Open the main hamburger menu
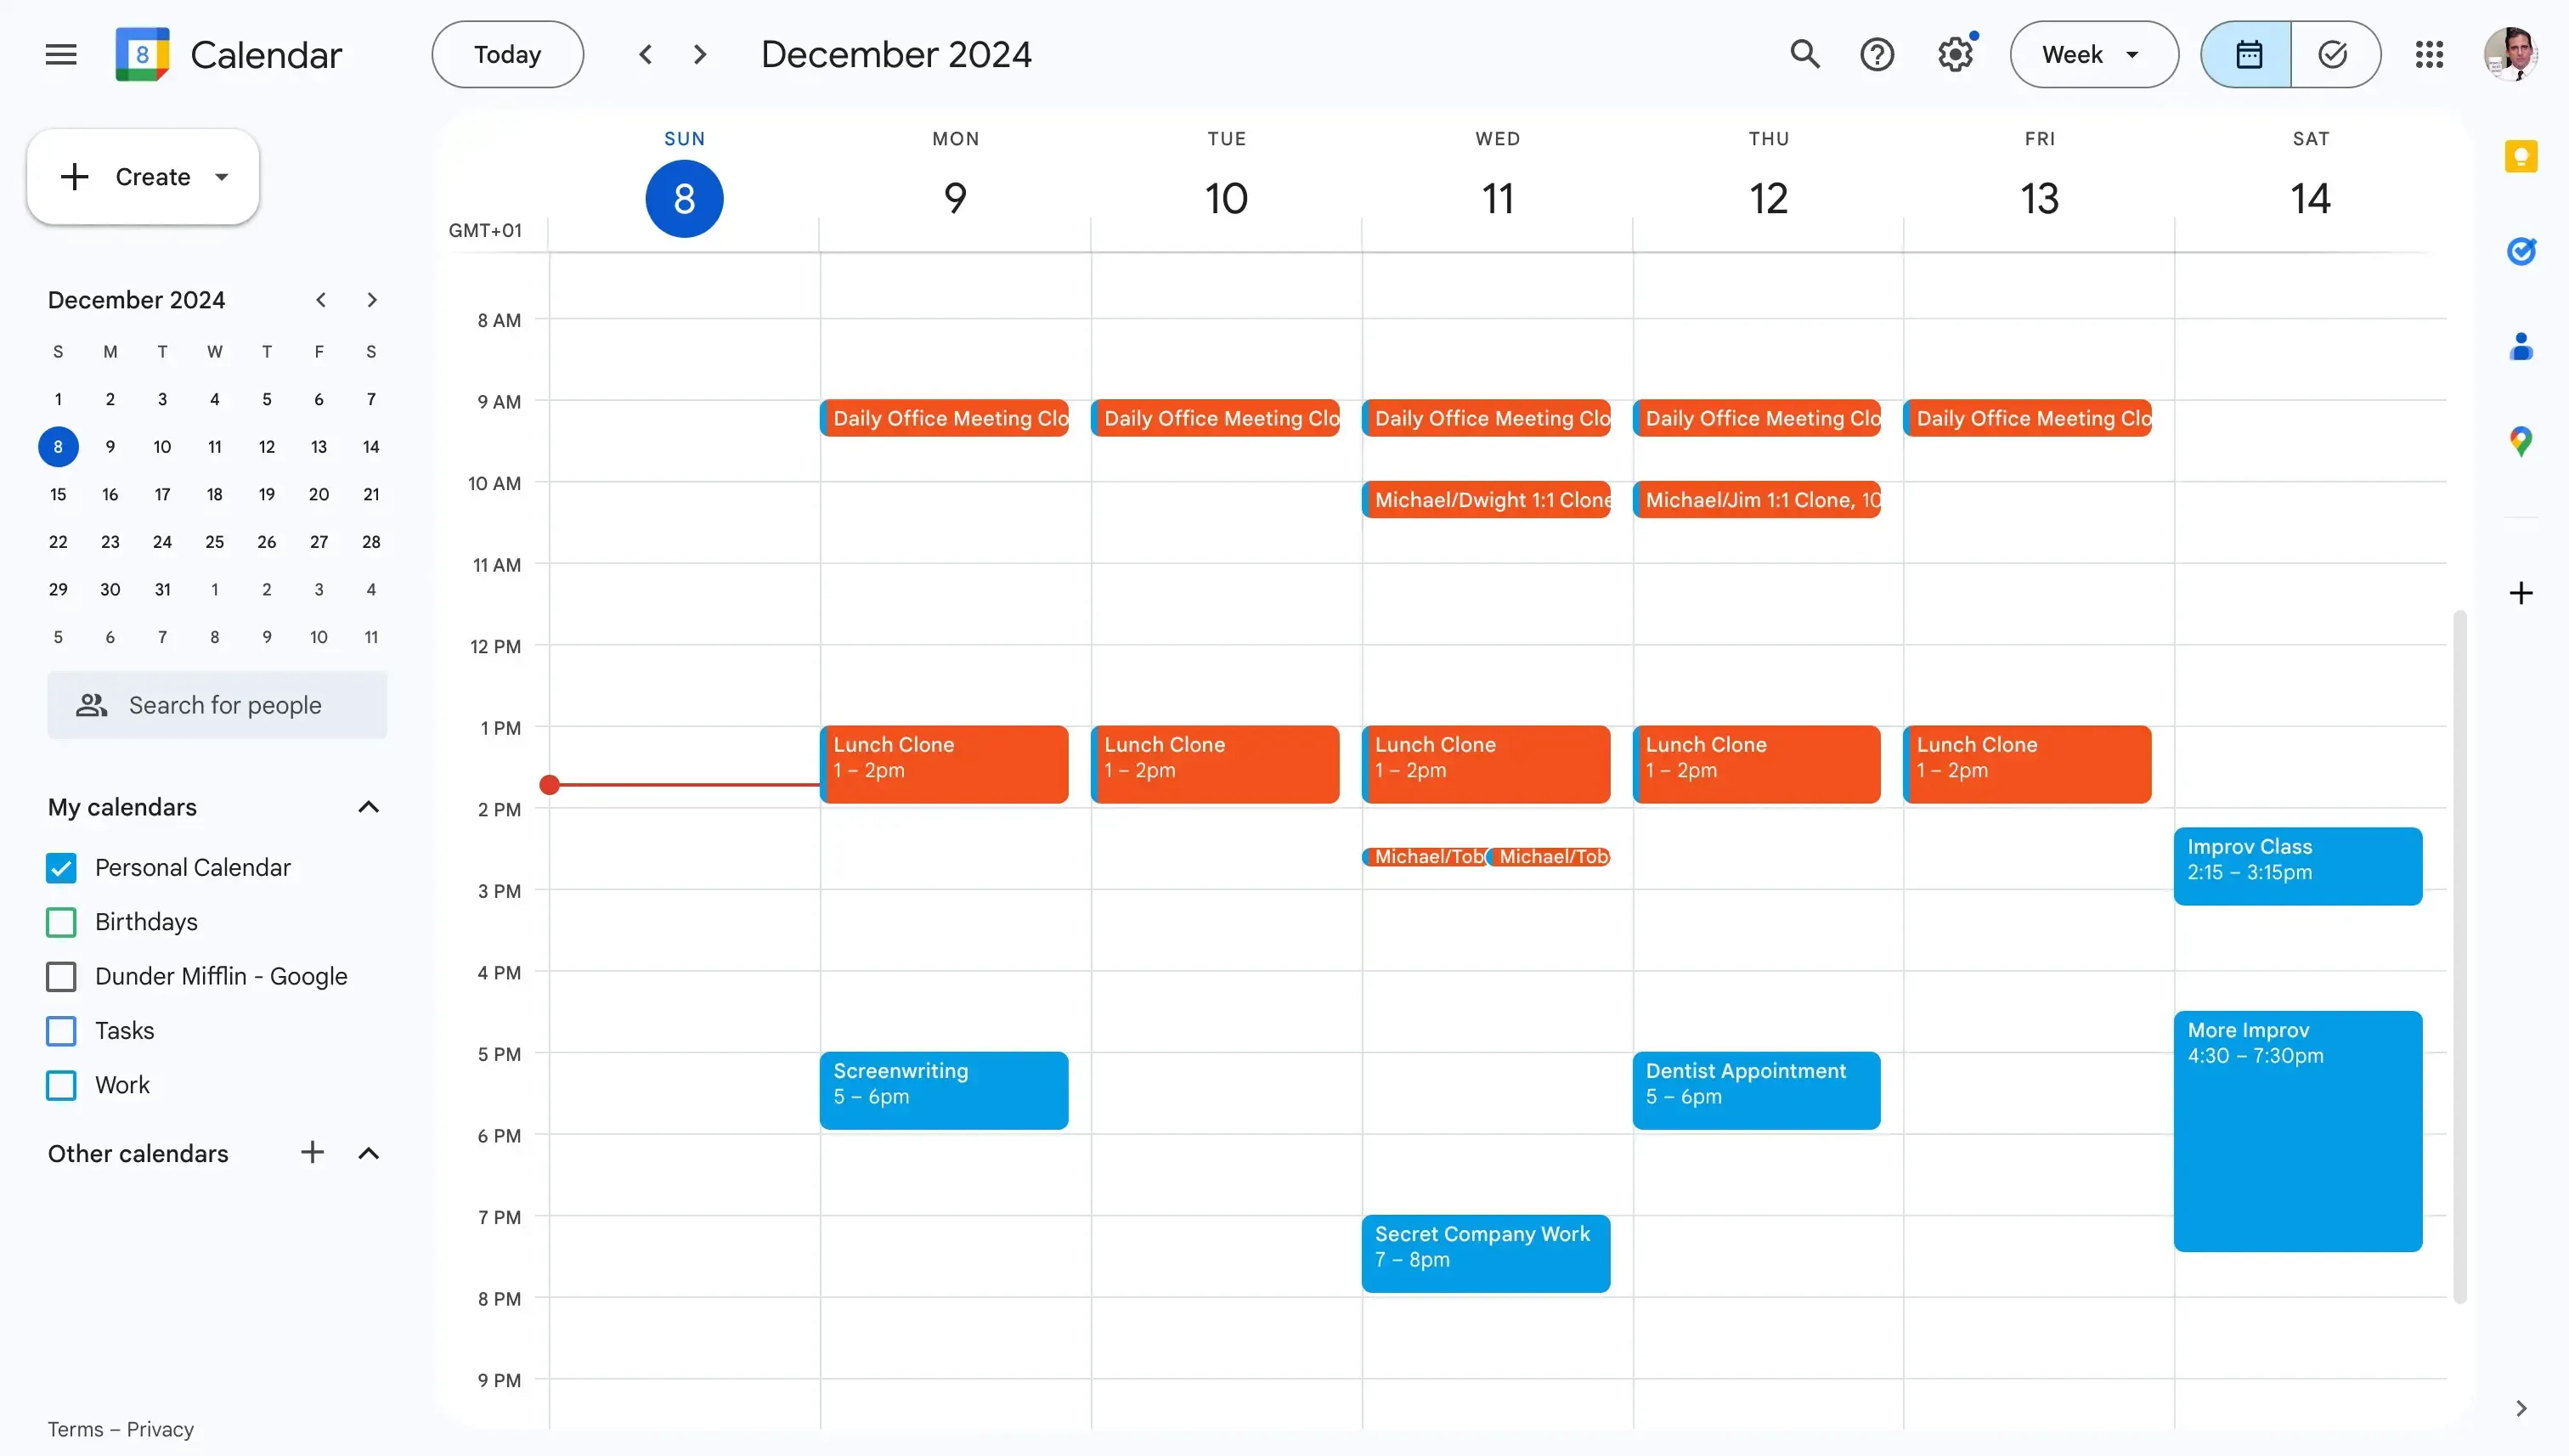The width and height of the screenshot is (2569, 1456). (59, 54)
